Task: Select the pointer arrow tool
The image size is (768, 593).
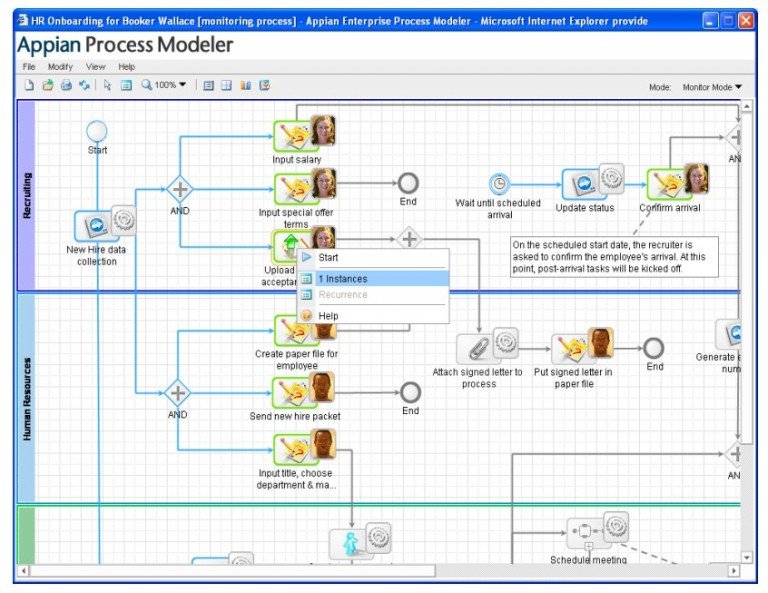Action: (x=107, y=85)
